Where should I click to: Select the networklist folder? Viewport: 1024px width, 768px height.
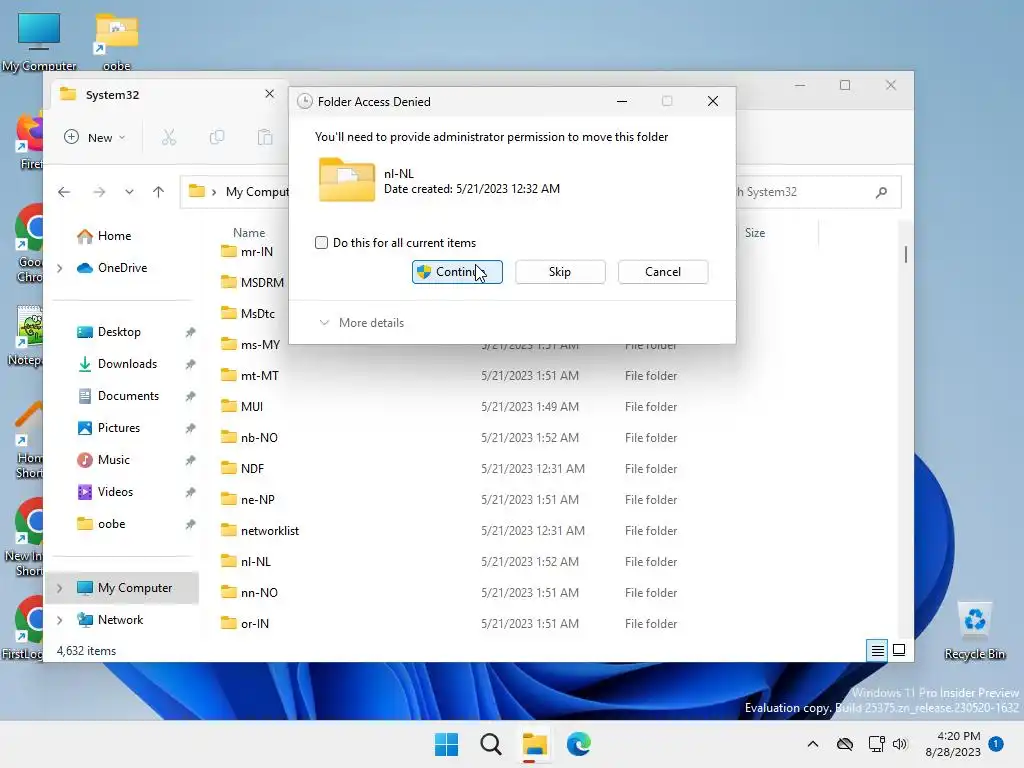point(260,531)
